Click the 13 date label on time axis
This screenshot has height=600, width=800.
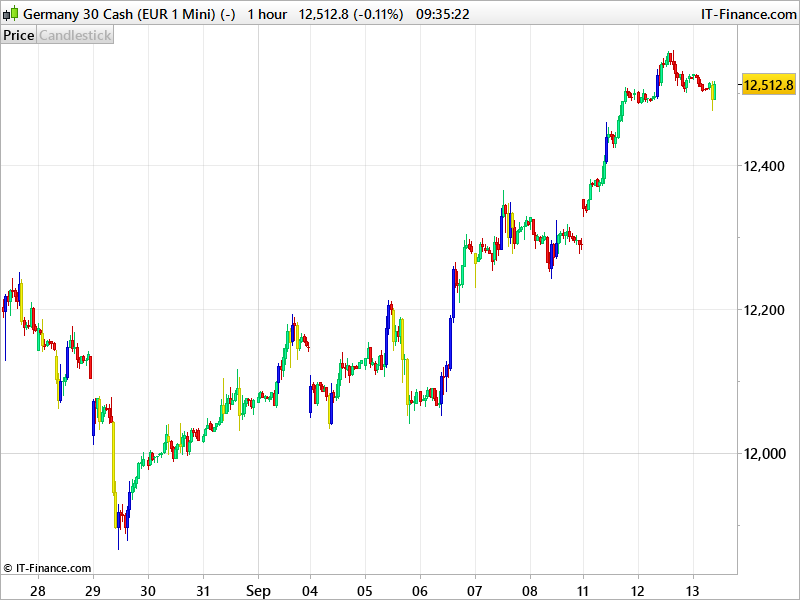(693, 591)
